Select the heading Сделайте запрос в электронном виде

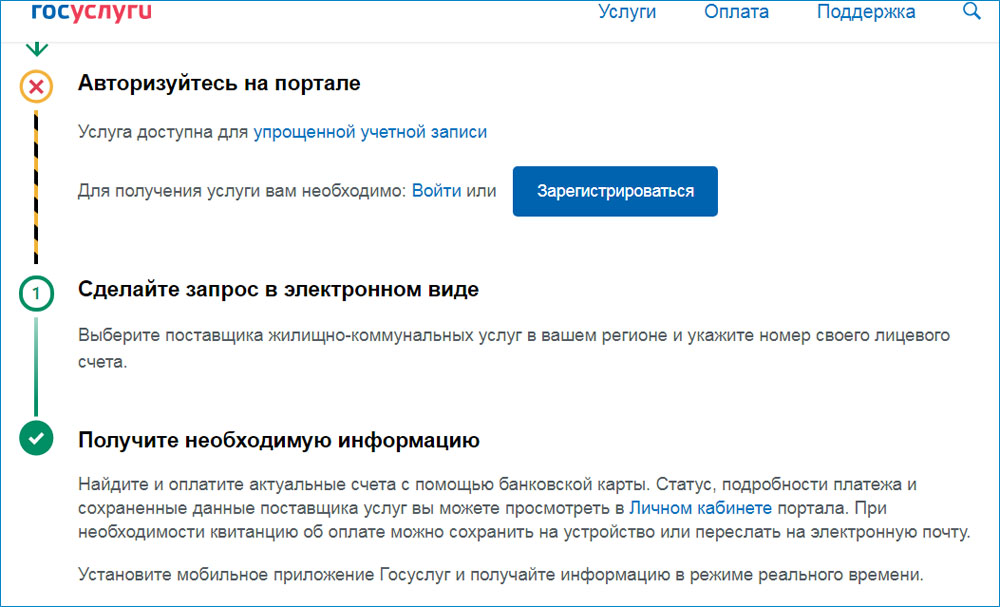(x=278, y=290)
